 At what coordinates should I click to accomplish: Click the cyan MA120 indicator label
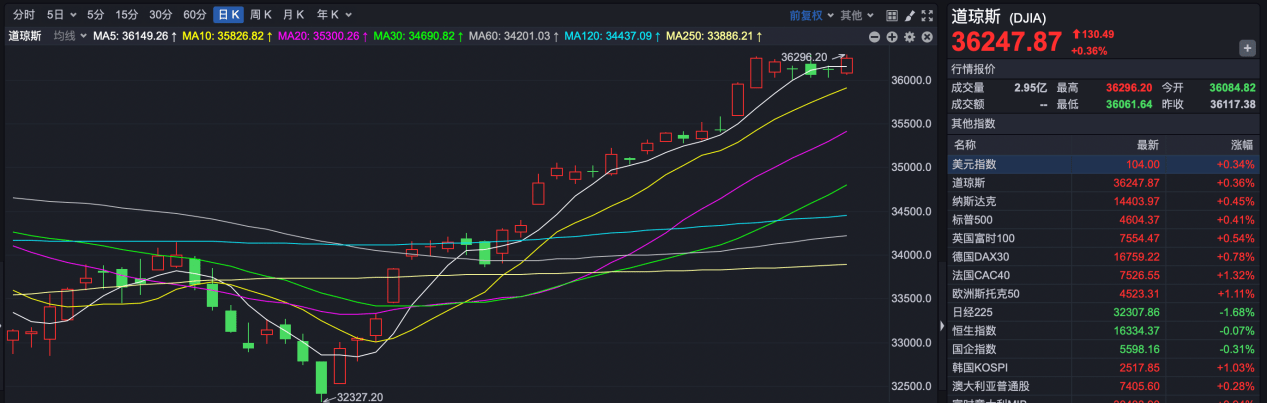tap(612, 36)
